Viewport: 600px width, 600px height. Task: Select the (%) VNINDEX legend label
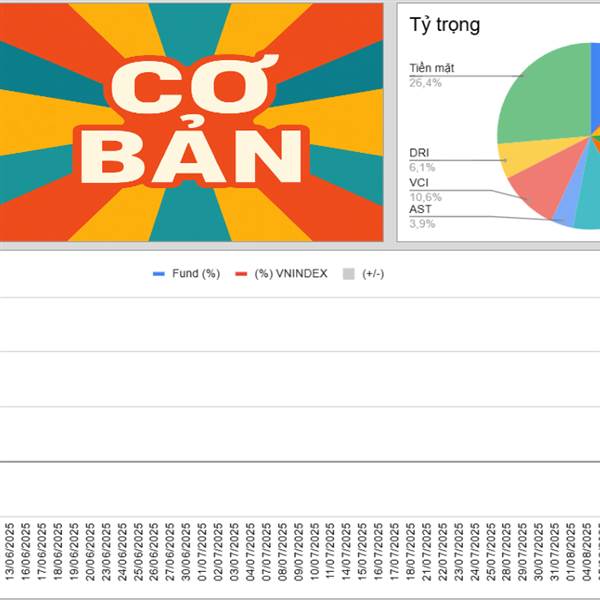[x=291, y=274]
